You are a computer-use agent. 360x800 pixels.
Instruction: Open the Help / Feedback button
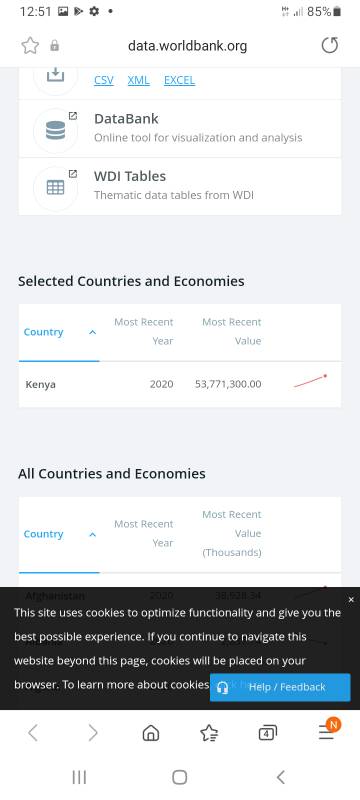click(280, 687)
